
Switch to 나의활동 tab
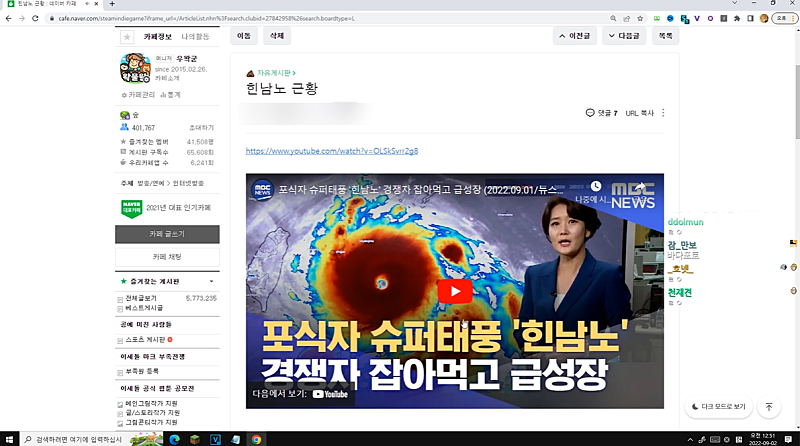(195, 37)
